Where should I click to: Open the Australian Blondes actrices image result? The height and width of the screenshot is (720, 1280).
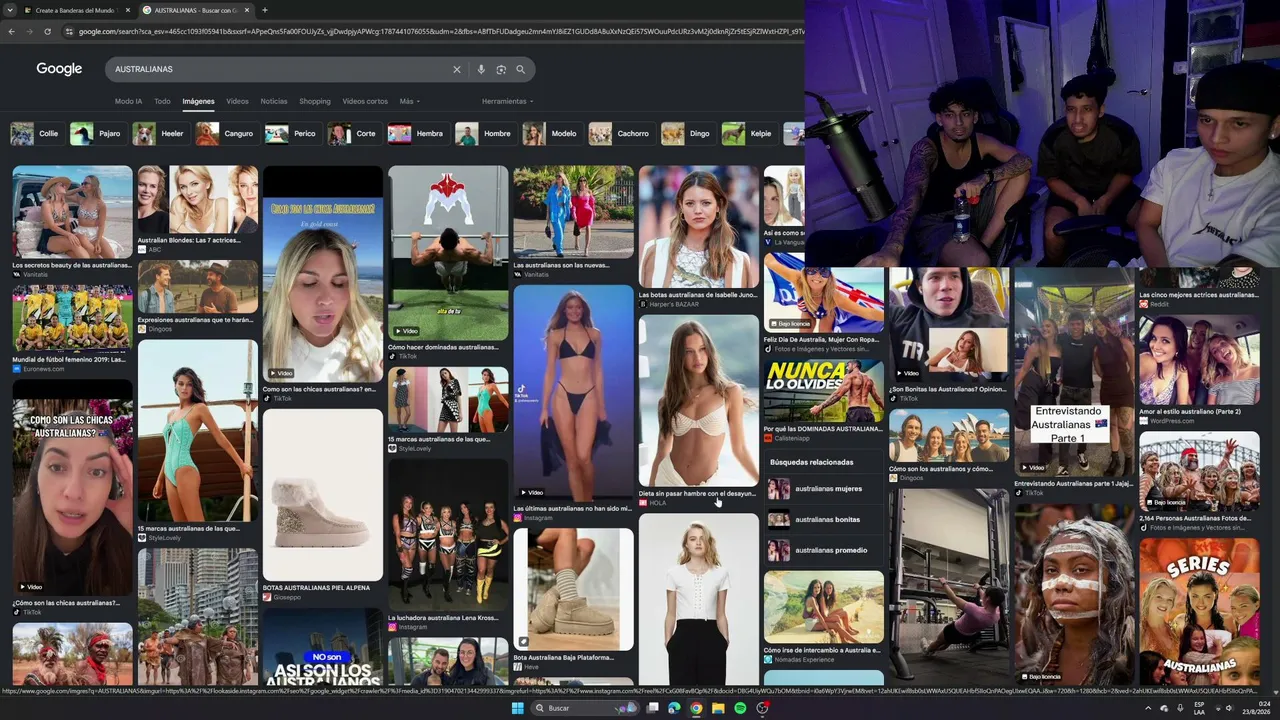197,200
